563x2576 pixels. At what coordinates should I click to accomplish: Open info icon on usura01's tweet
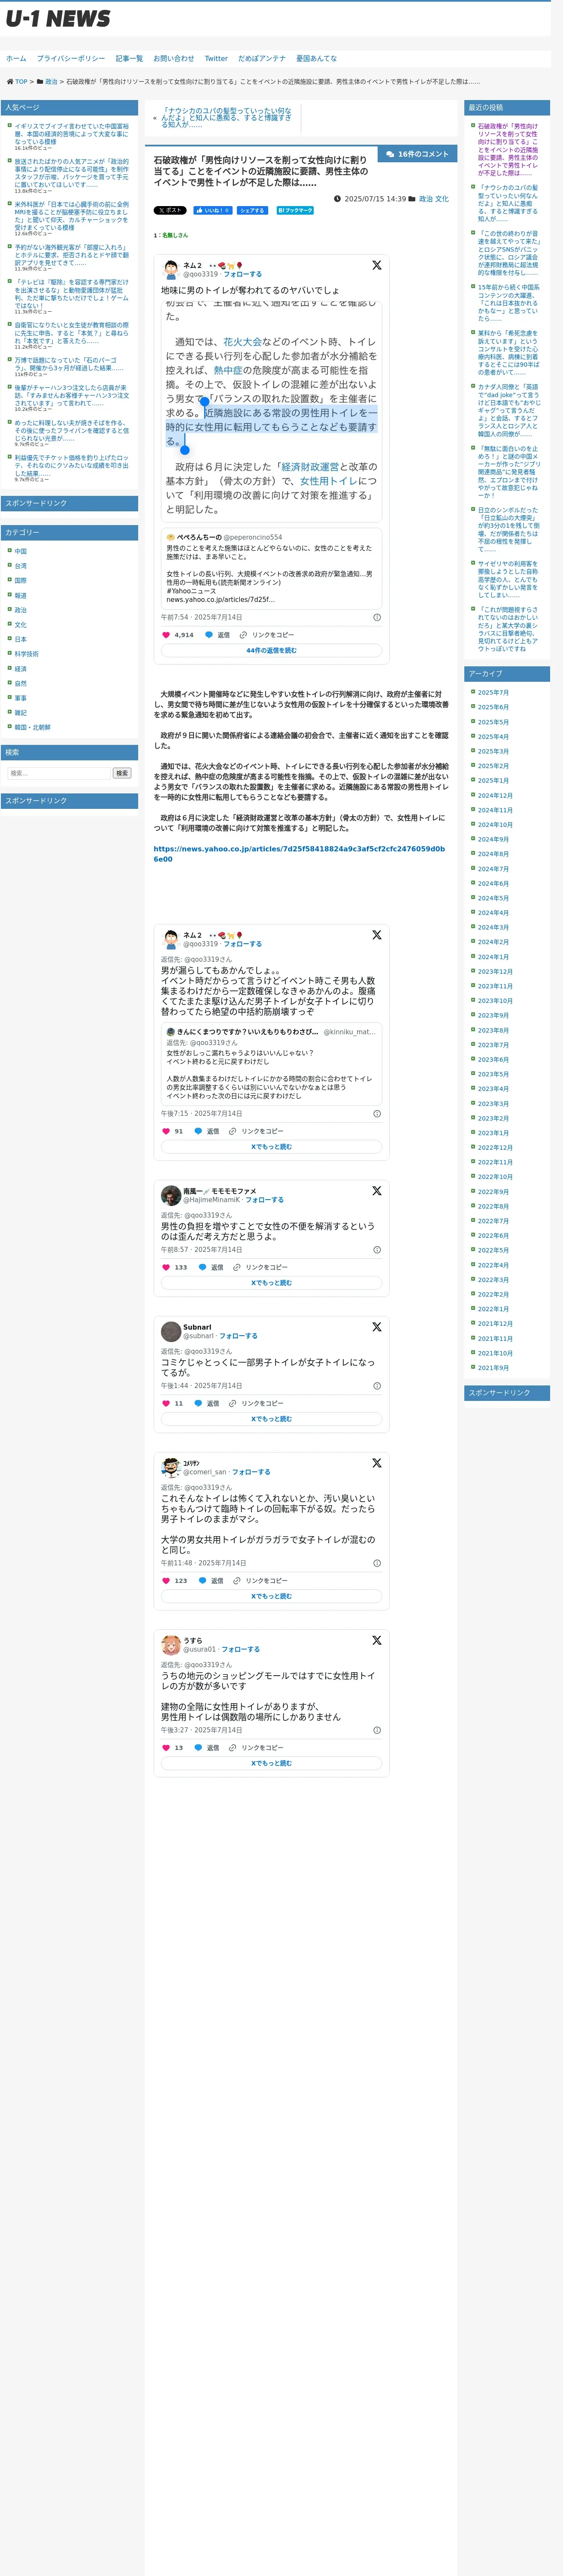(377, 1730)
